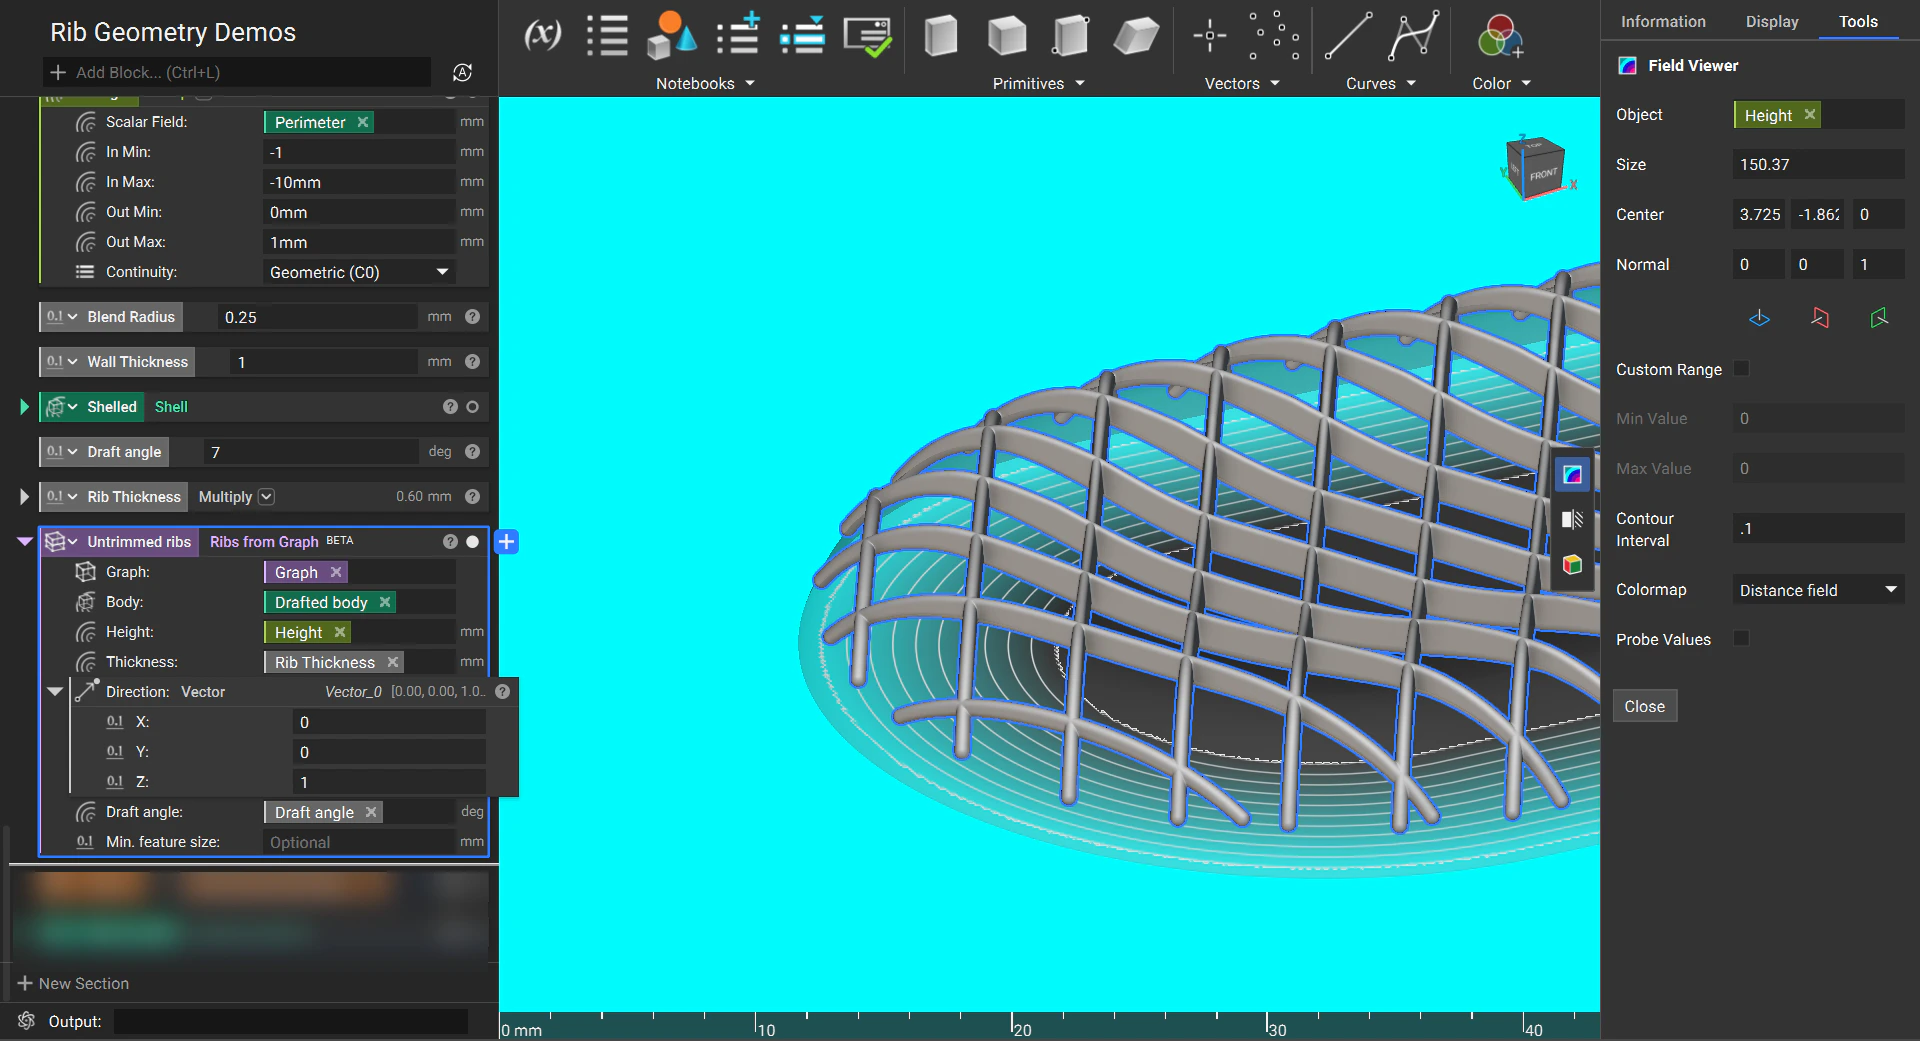Click the blue plus button beside Untrimmed ribs
Image resolution: width=1920 pixels, height=1041 pixels.
pyautogui.click(x=507, y=542)
